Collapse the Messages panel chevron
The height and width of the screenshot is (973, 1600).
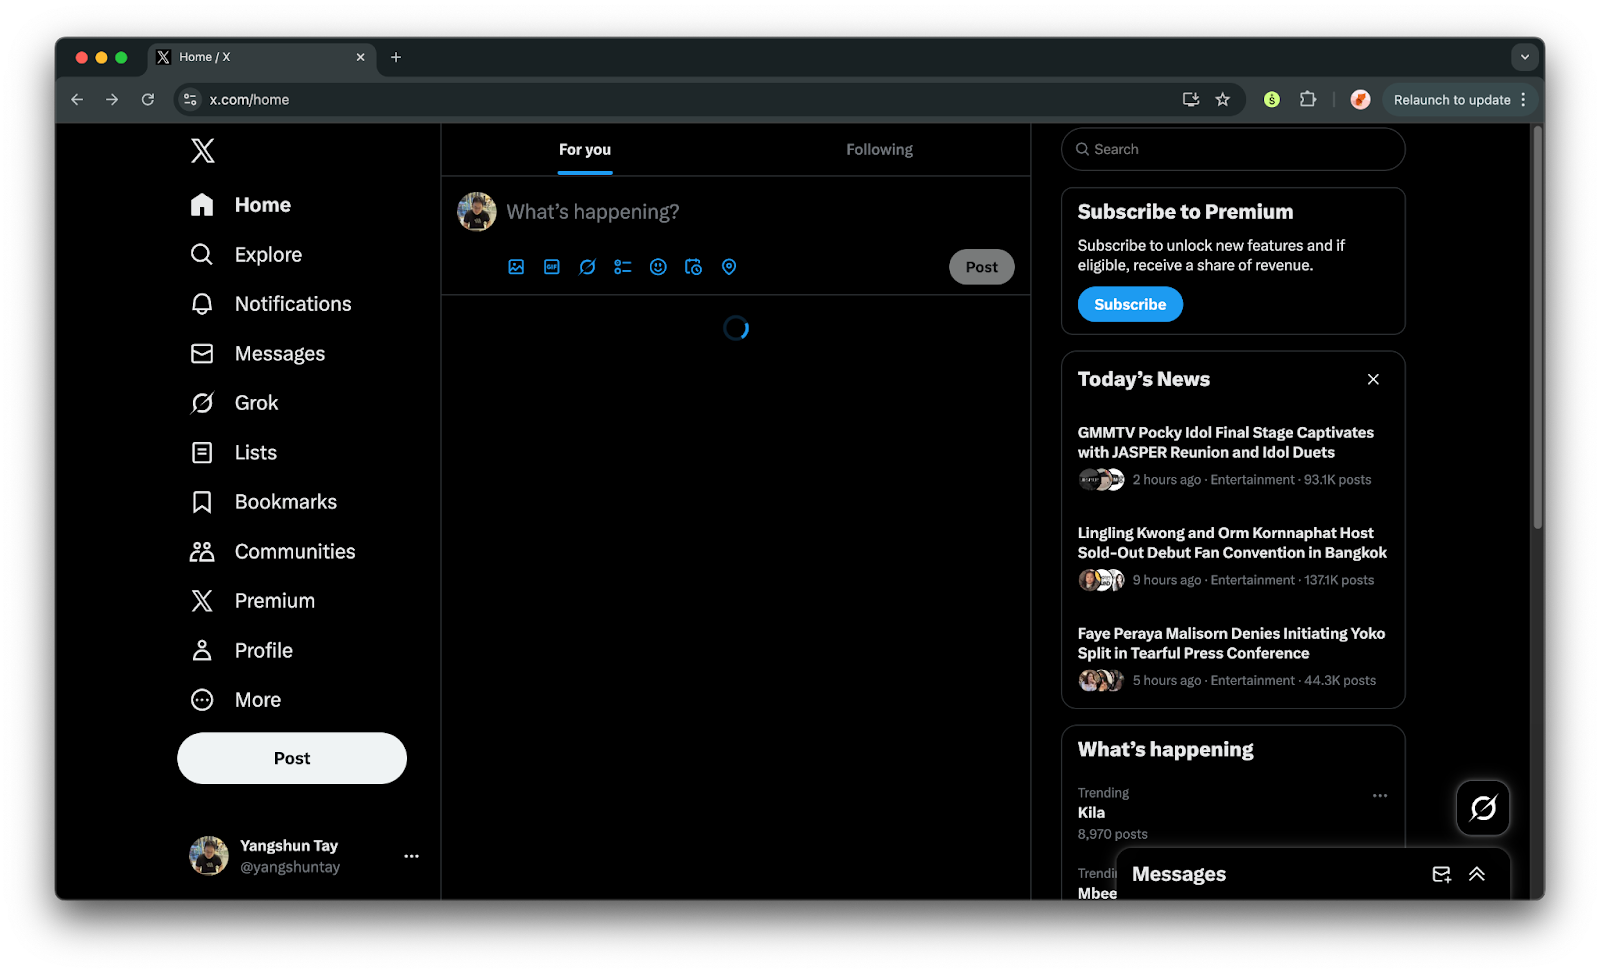point(1477,873)
